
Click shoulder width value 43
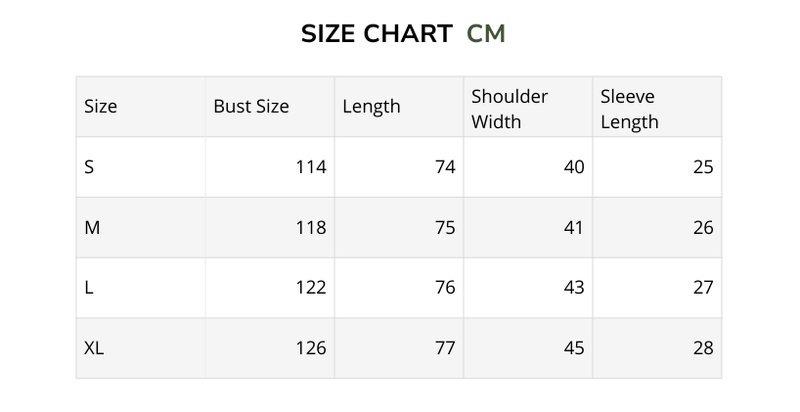coord(574,288)
